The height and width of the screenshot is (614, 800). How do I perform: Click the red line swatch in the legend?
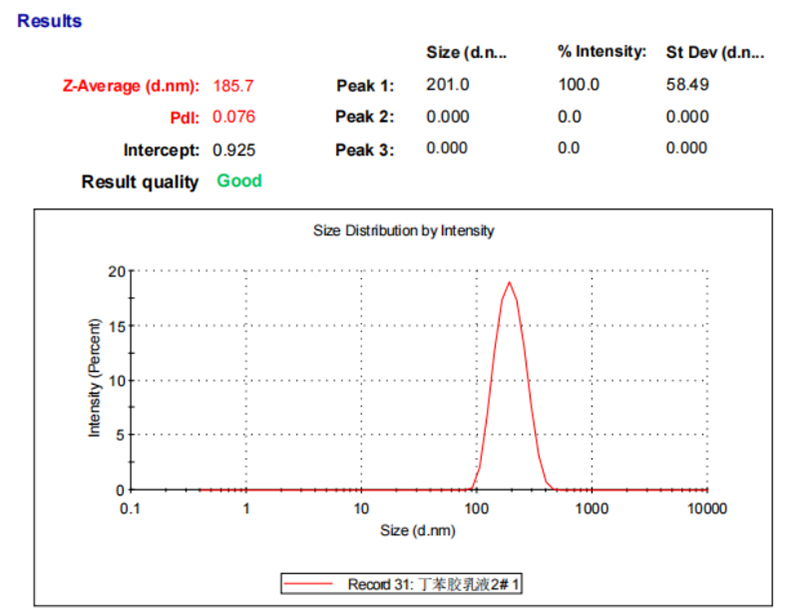click(x=309, y=584)
